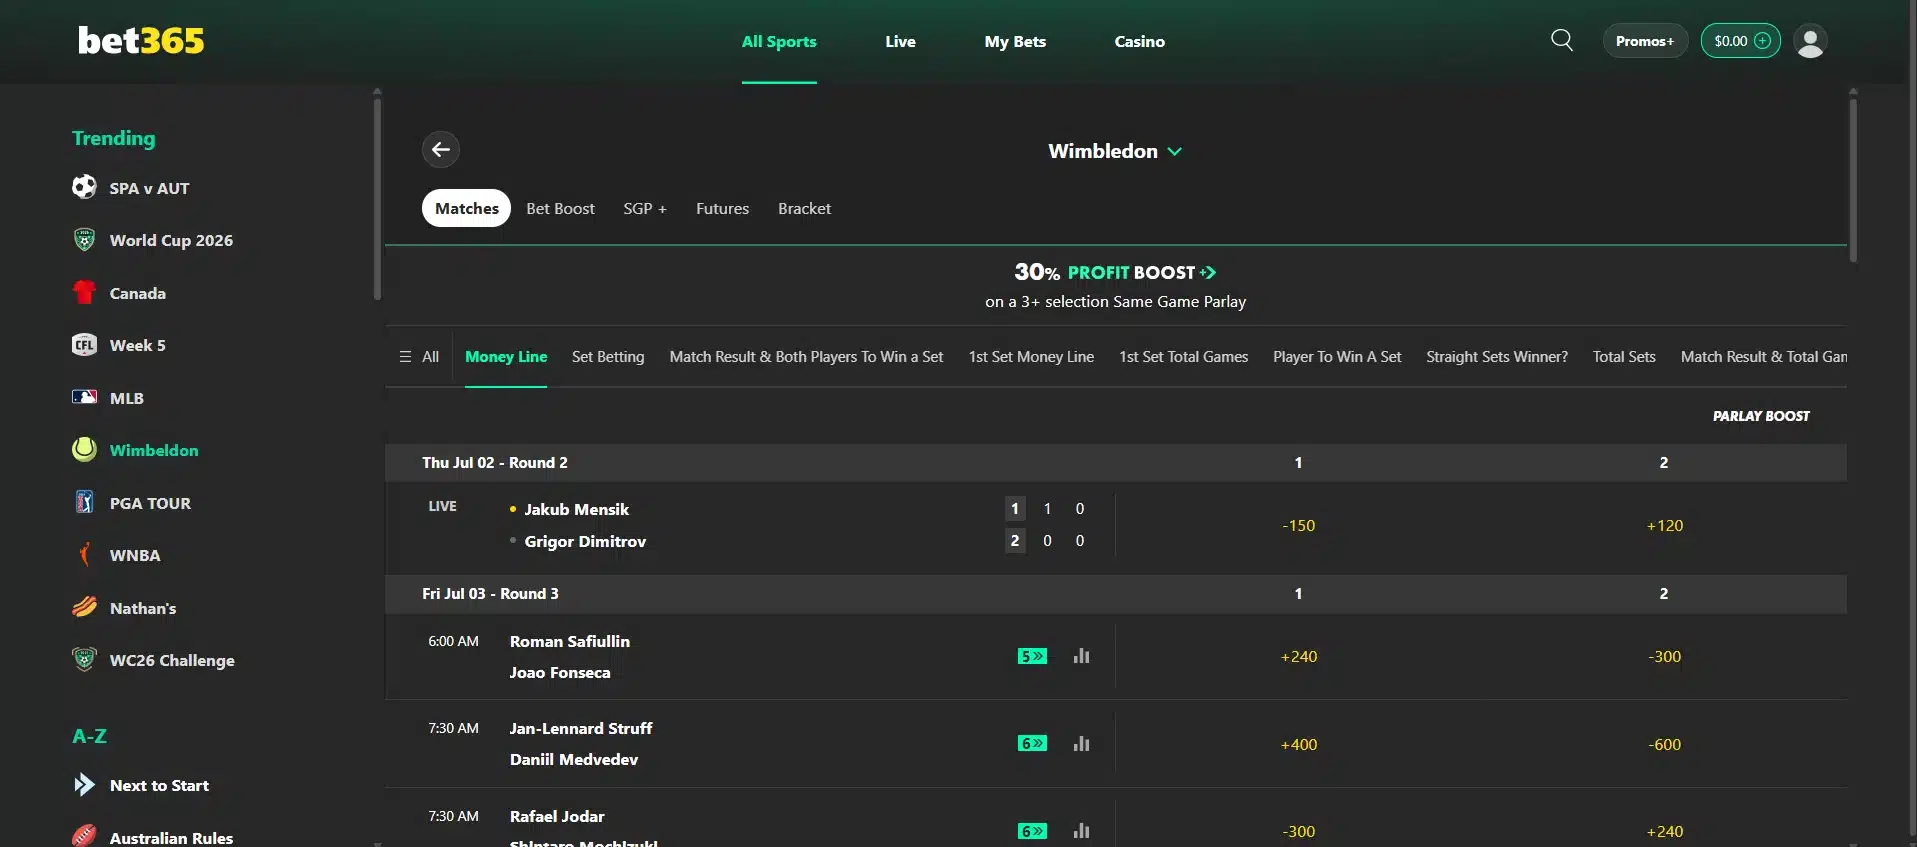Screen dimensions: 1917x847
Task: Select the 1st Set Money Line tab
Action: point(1031,357)
